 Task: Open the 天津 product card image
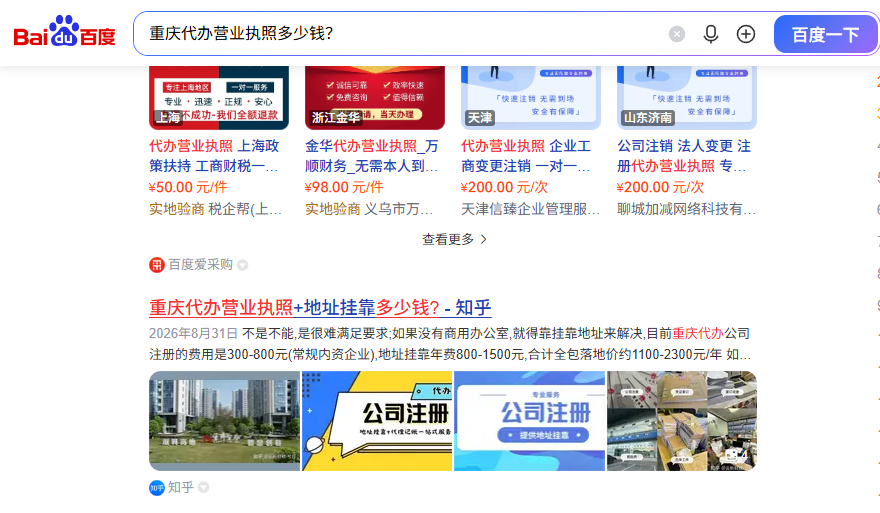(x=531, y=98)
